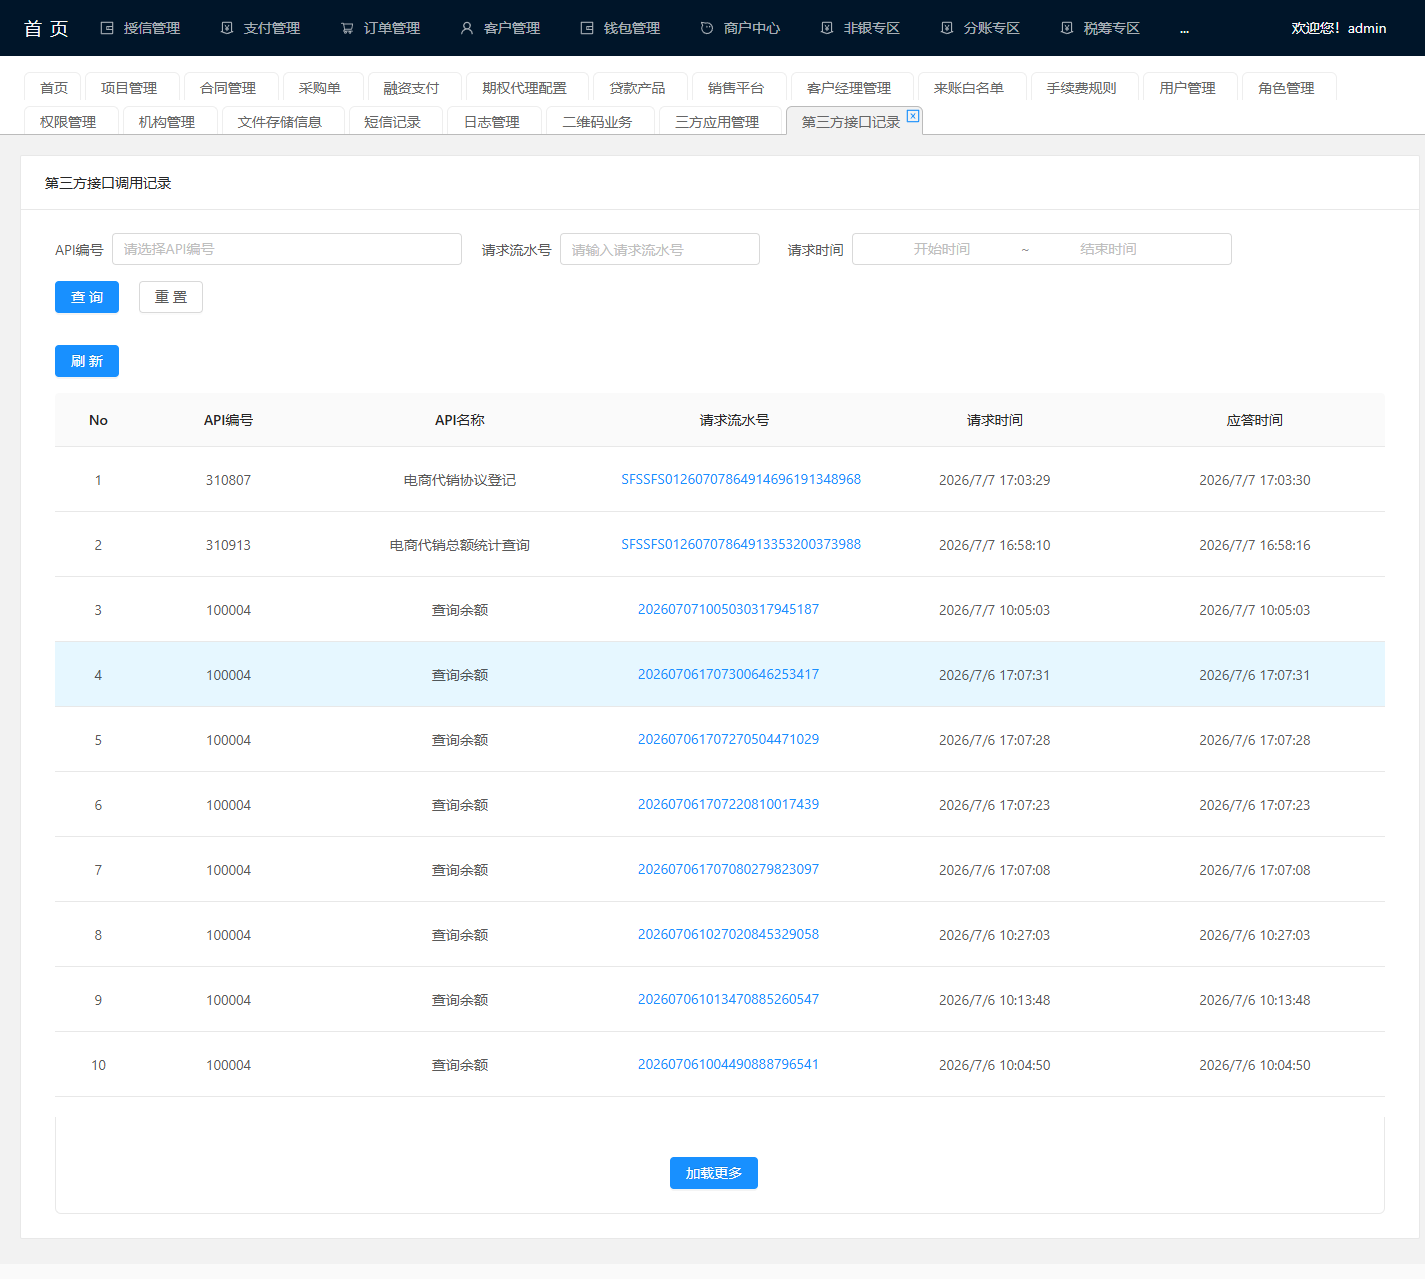Select API name 电商代销总额统计查询
Image resolution: width=1425 pixels, height=1279 pixels.
[460, 545]
